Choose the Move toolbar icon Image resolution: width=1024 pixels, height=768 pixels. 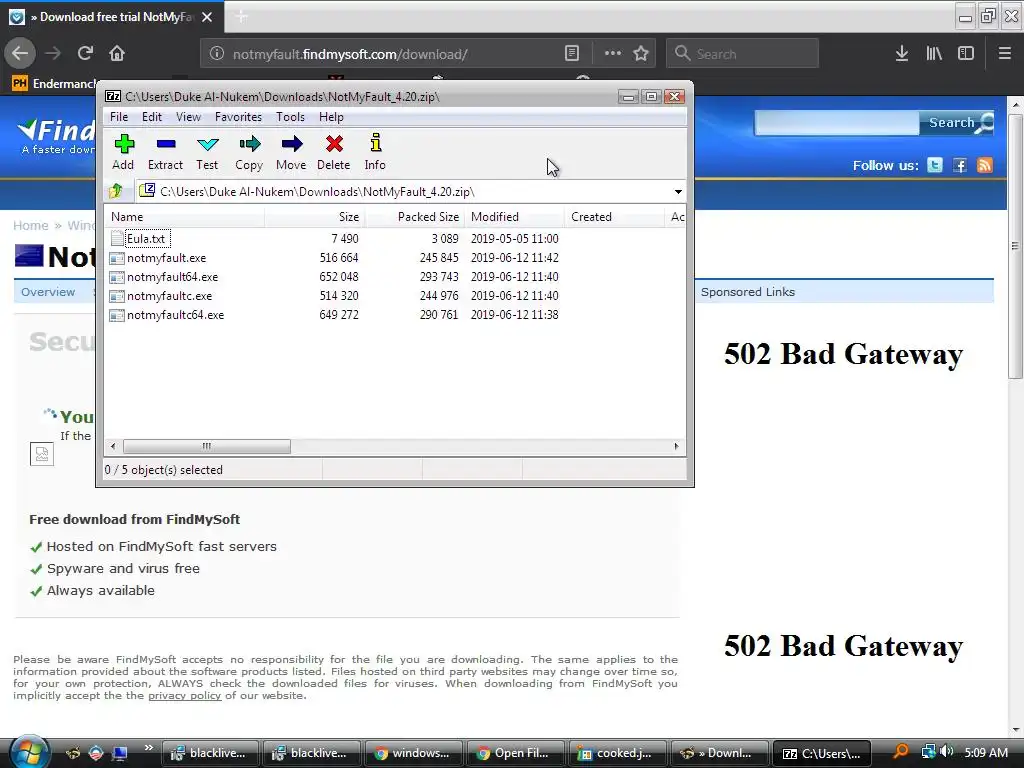[291, 153]
